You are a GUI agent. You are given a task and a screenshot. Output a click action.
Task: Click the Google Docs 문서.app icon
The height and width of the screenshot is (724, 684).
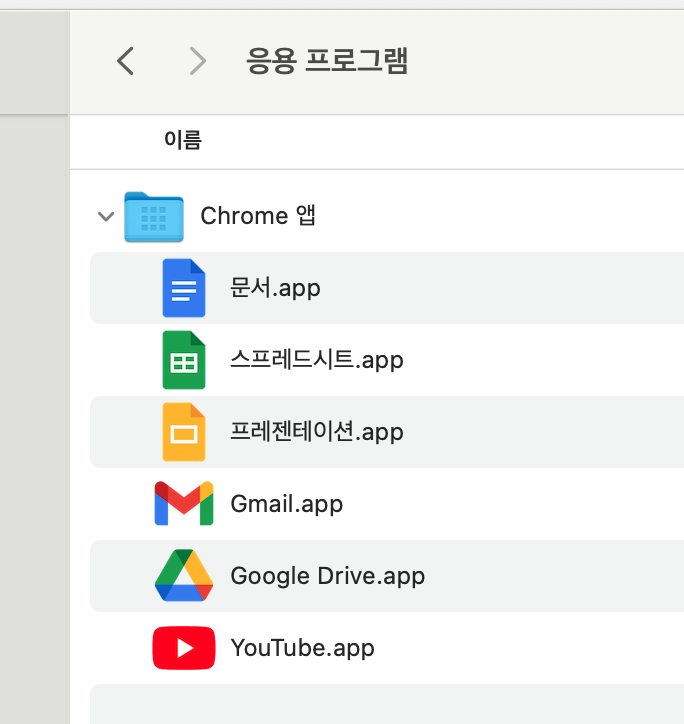(184, 288)
